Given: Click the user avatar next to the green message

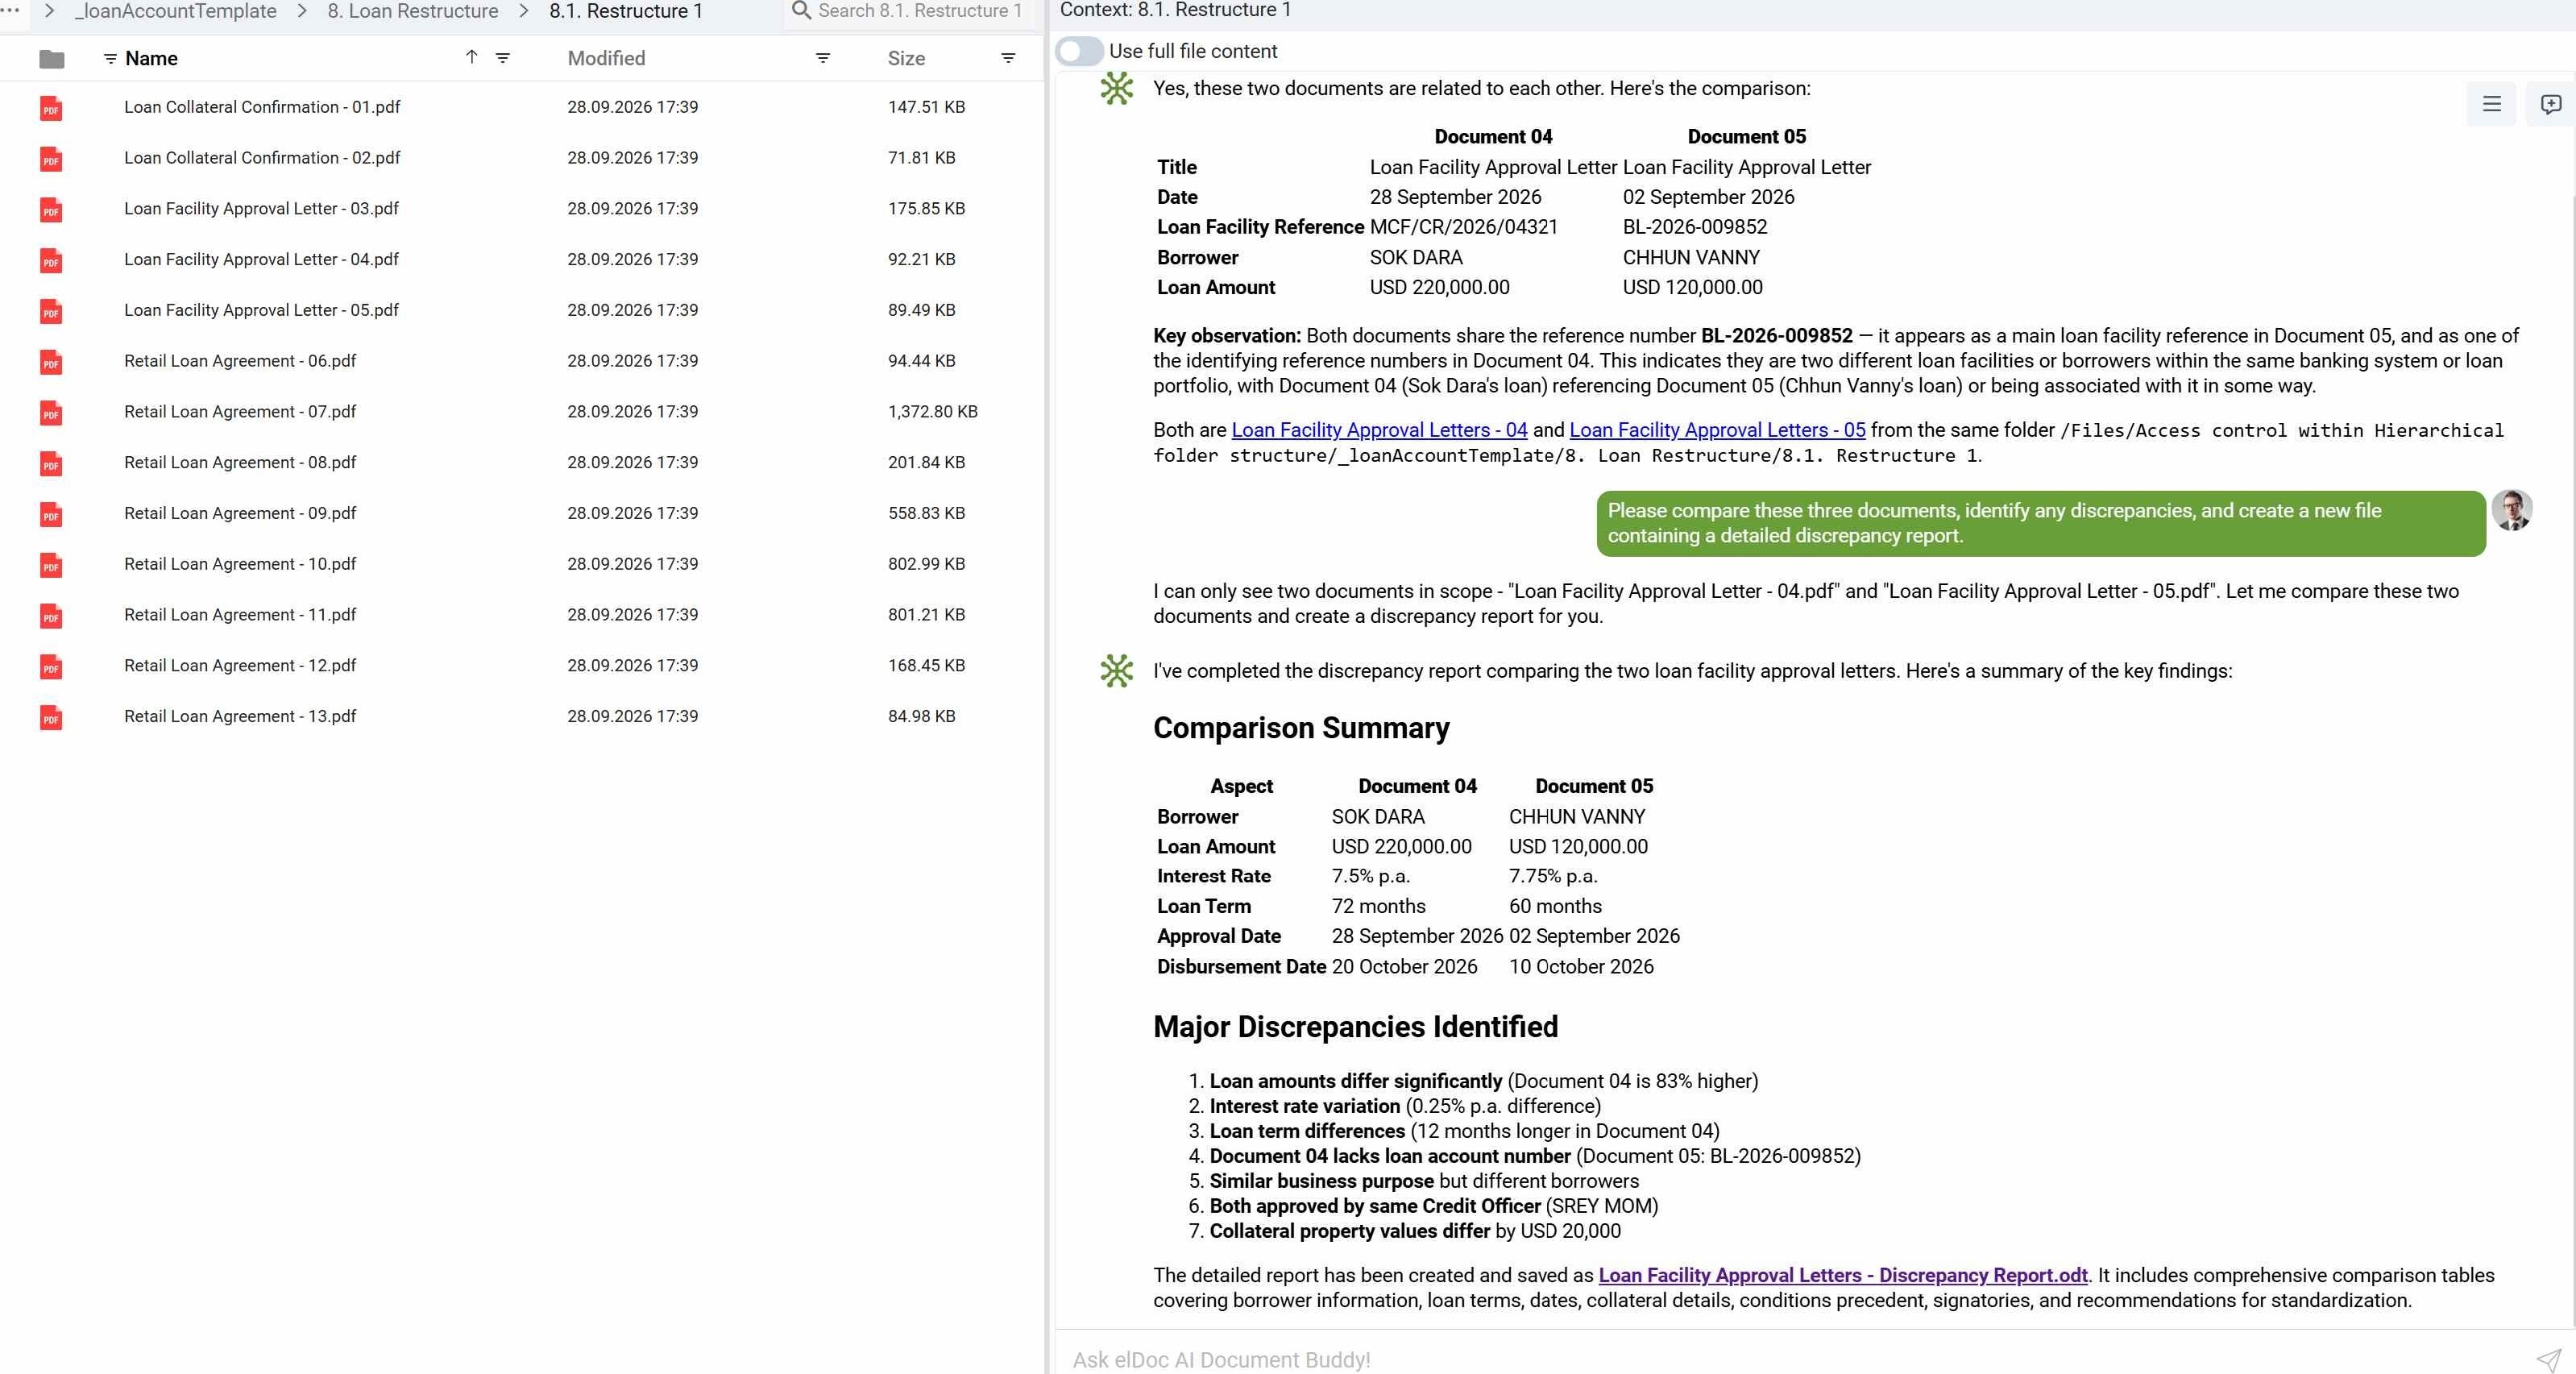Looking at the screenshot, I should pos(2511,510).
